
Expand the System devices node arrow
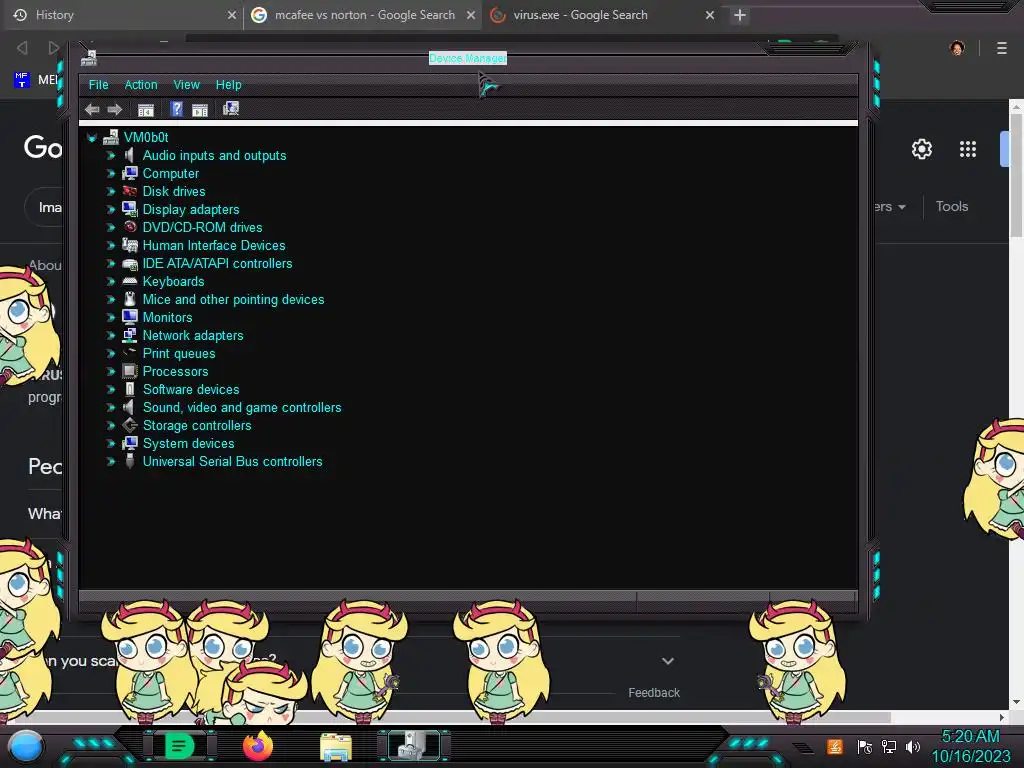[111, 443]
